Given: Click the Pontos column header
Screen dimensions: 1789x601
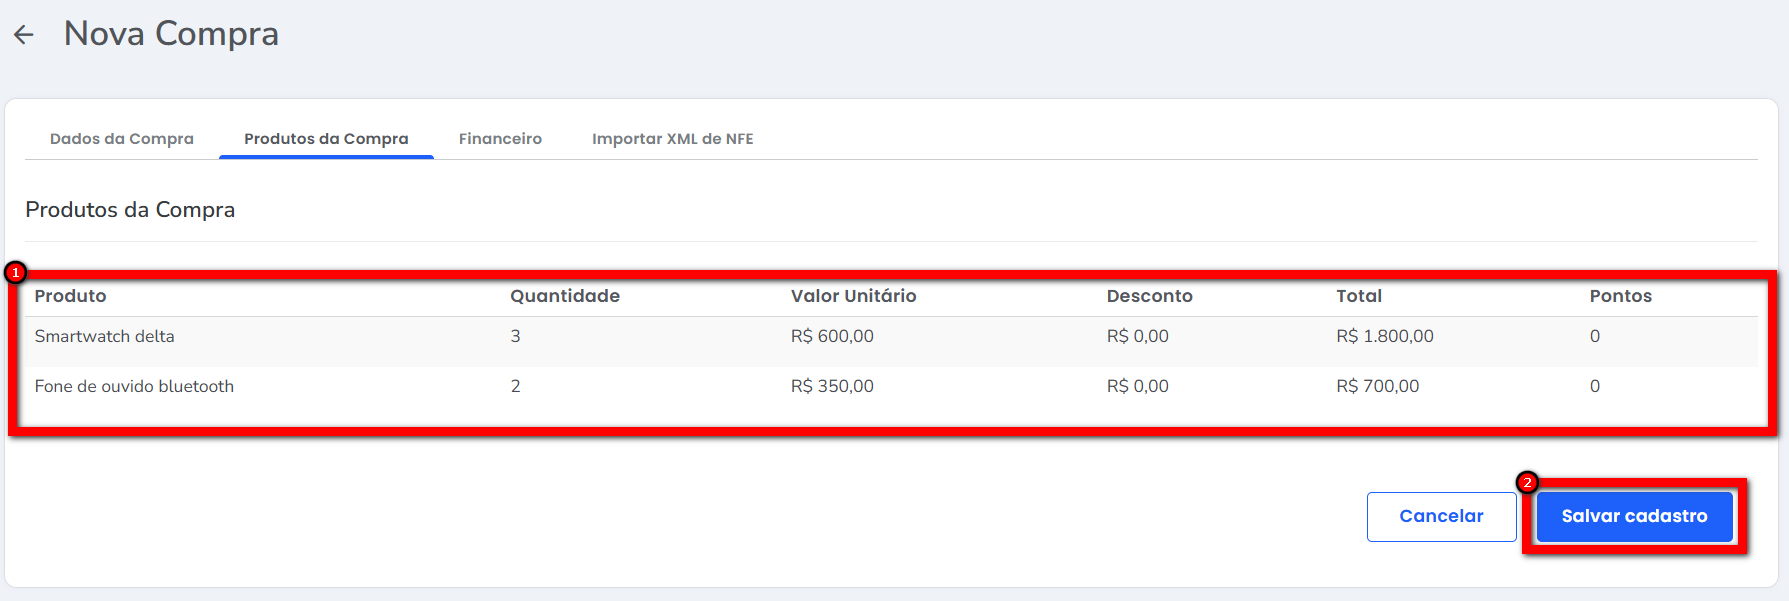Looking at the screenshot, I should [x=1620, y=296].
